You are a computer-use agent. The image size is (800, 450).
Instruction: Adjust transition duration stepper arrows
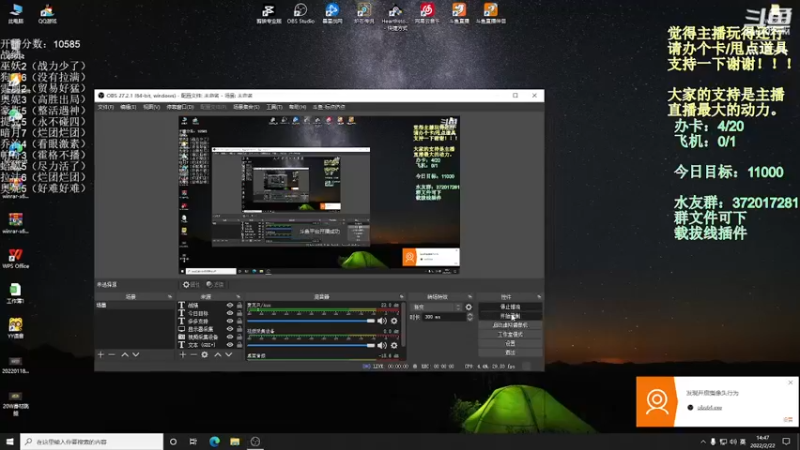coord(470,317)
